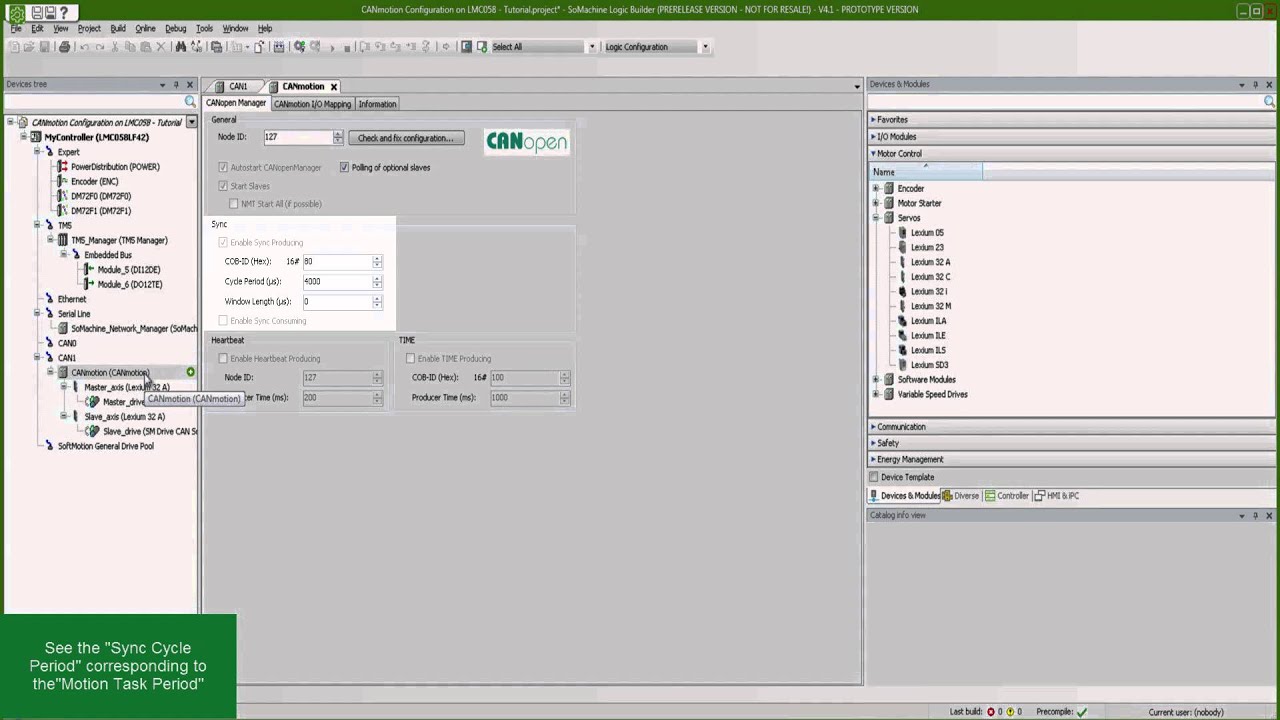This screenshot has width=1280, height=720.
Task: Click the Lexium 05 servo icon
Action: click(903, 233)
